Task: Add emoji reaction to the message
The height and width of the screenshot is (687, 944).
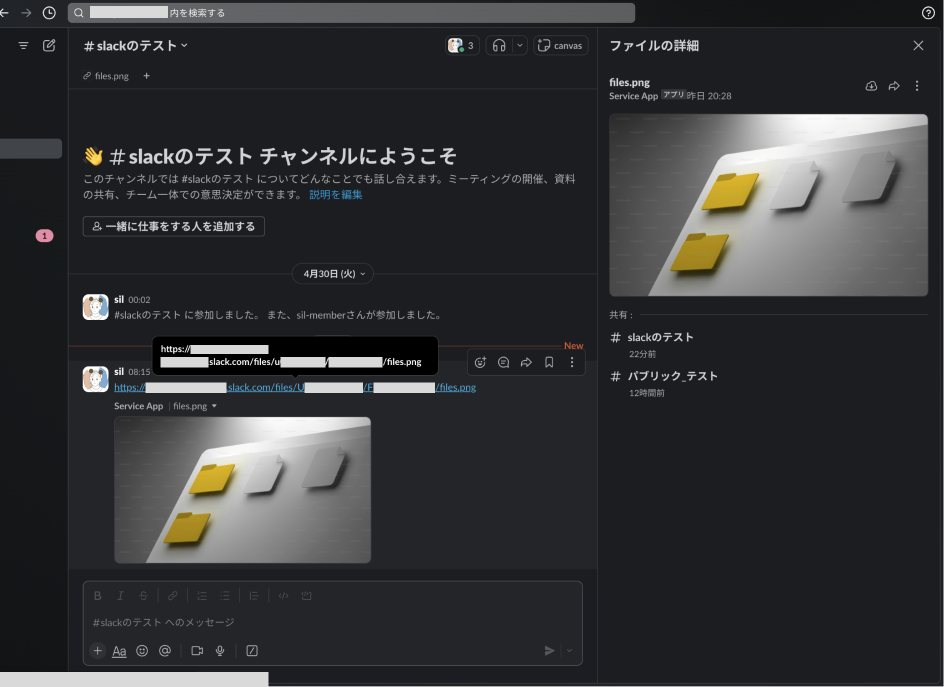Action: (x=480, y=362)
